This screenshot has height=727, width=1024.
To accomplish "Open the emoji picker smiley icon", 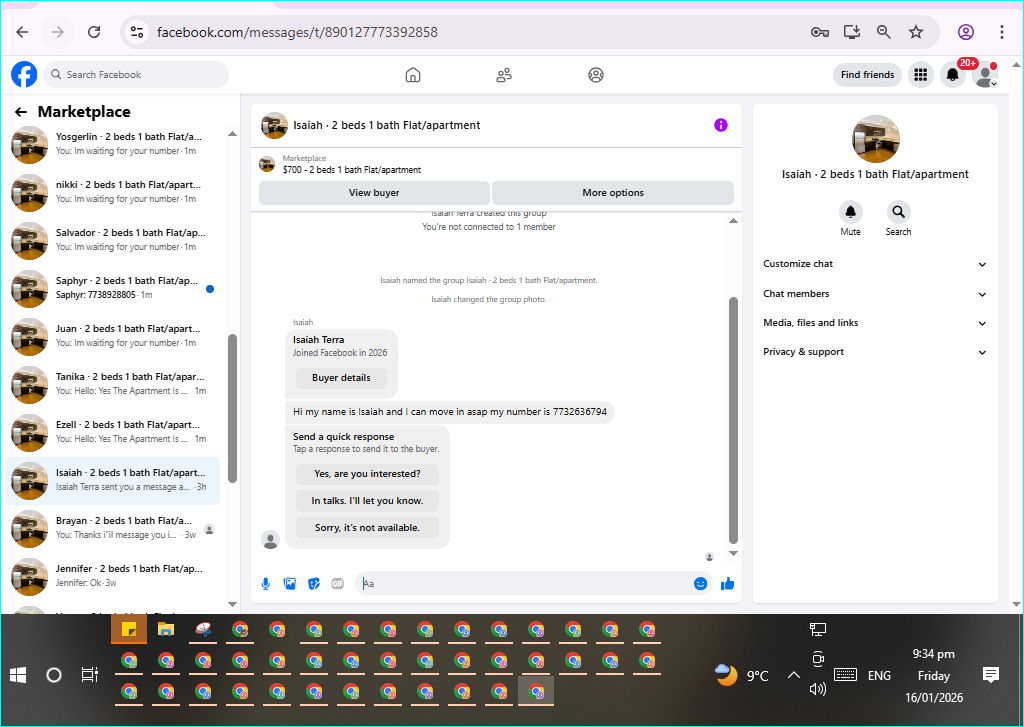I will pos(700,583).
